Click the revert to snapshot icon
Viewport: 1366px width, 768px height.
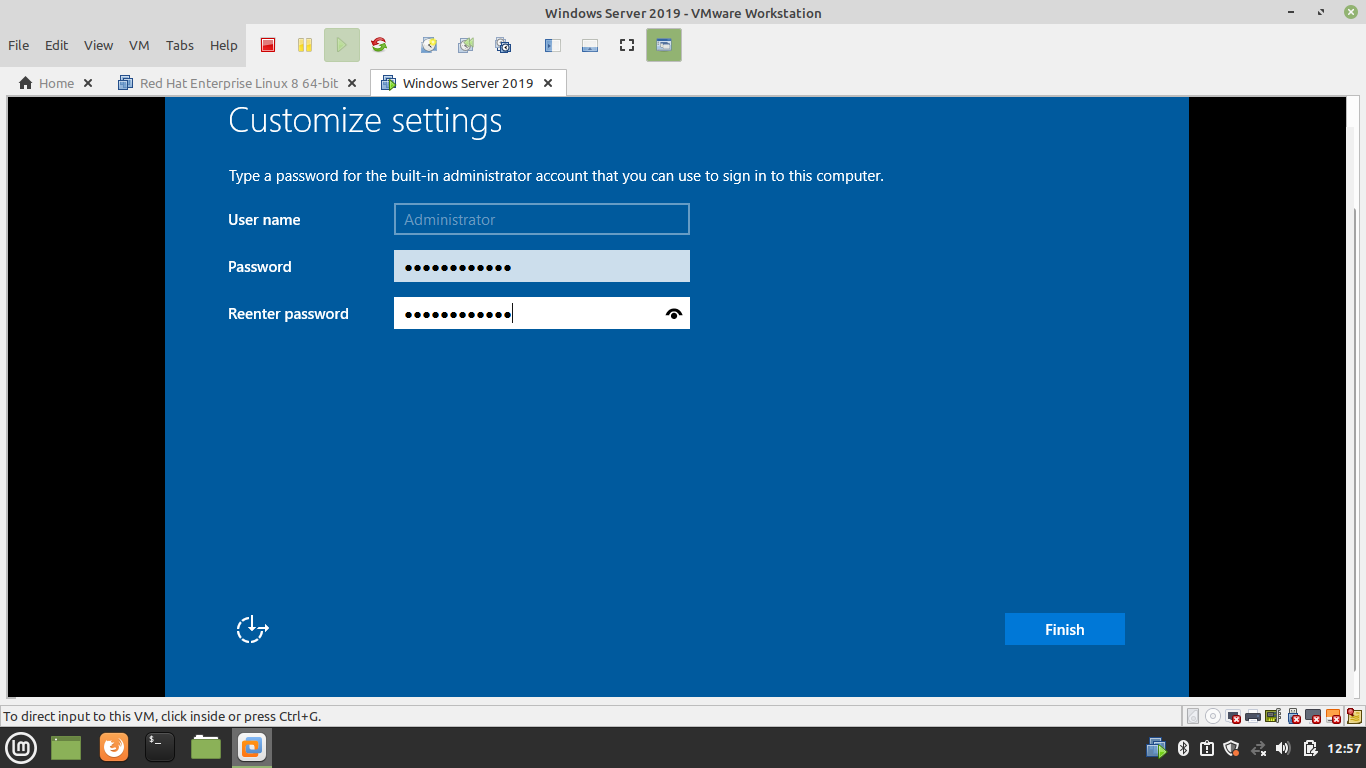(x=466, y=45)
